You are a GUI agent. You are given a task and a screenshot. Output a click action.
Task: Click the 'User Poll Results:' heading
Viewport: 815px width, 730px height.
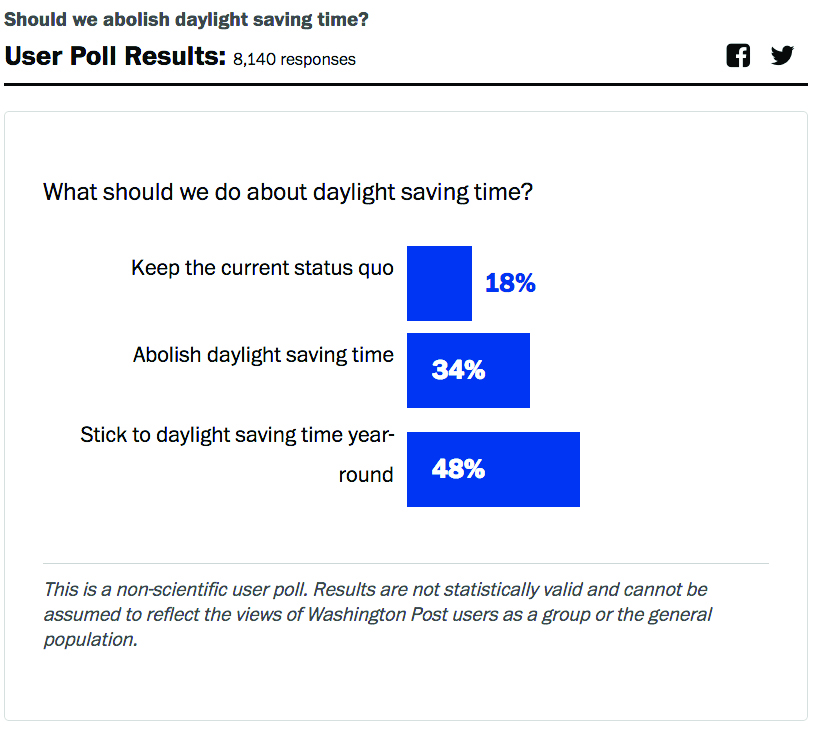[115, 56]
